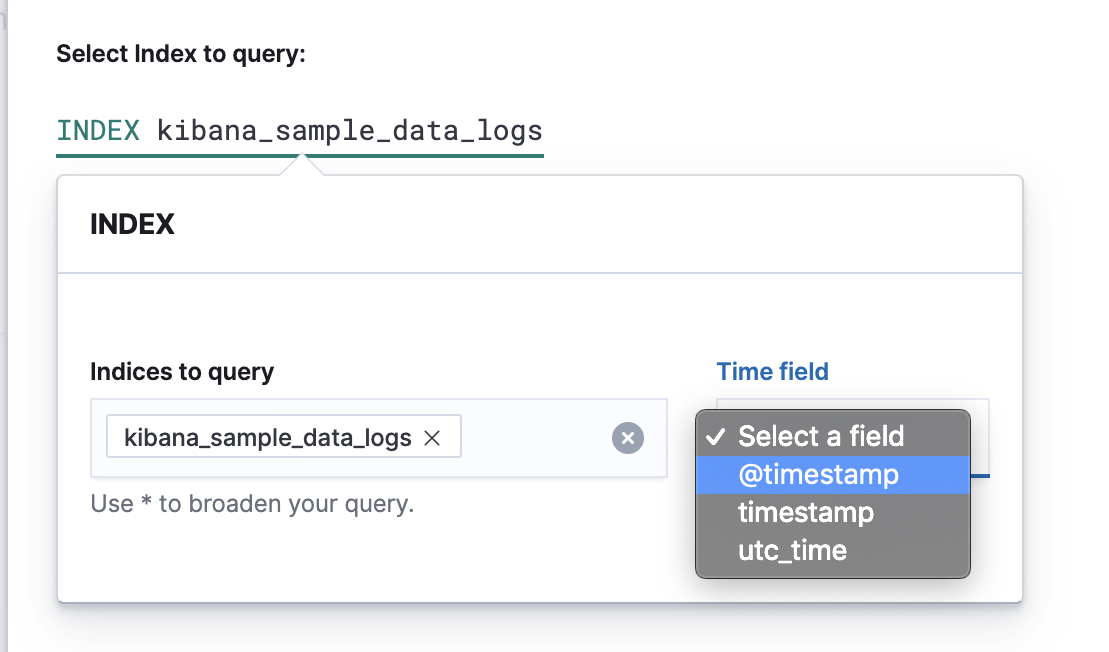
Task: Click the Time field label
Action: [772, 372]
